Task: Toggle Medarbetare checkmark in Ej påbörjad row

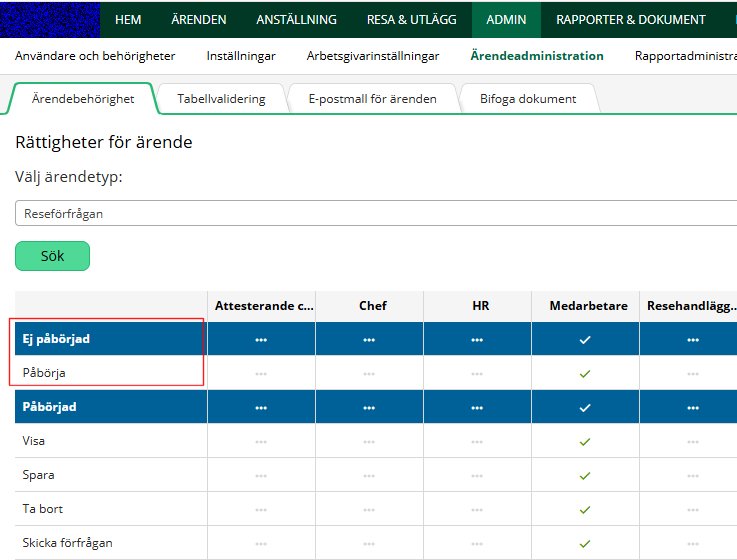Action: pos(585,340)
